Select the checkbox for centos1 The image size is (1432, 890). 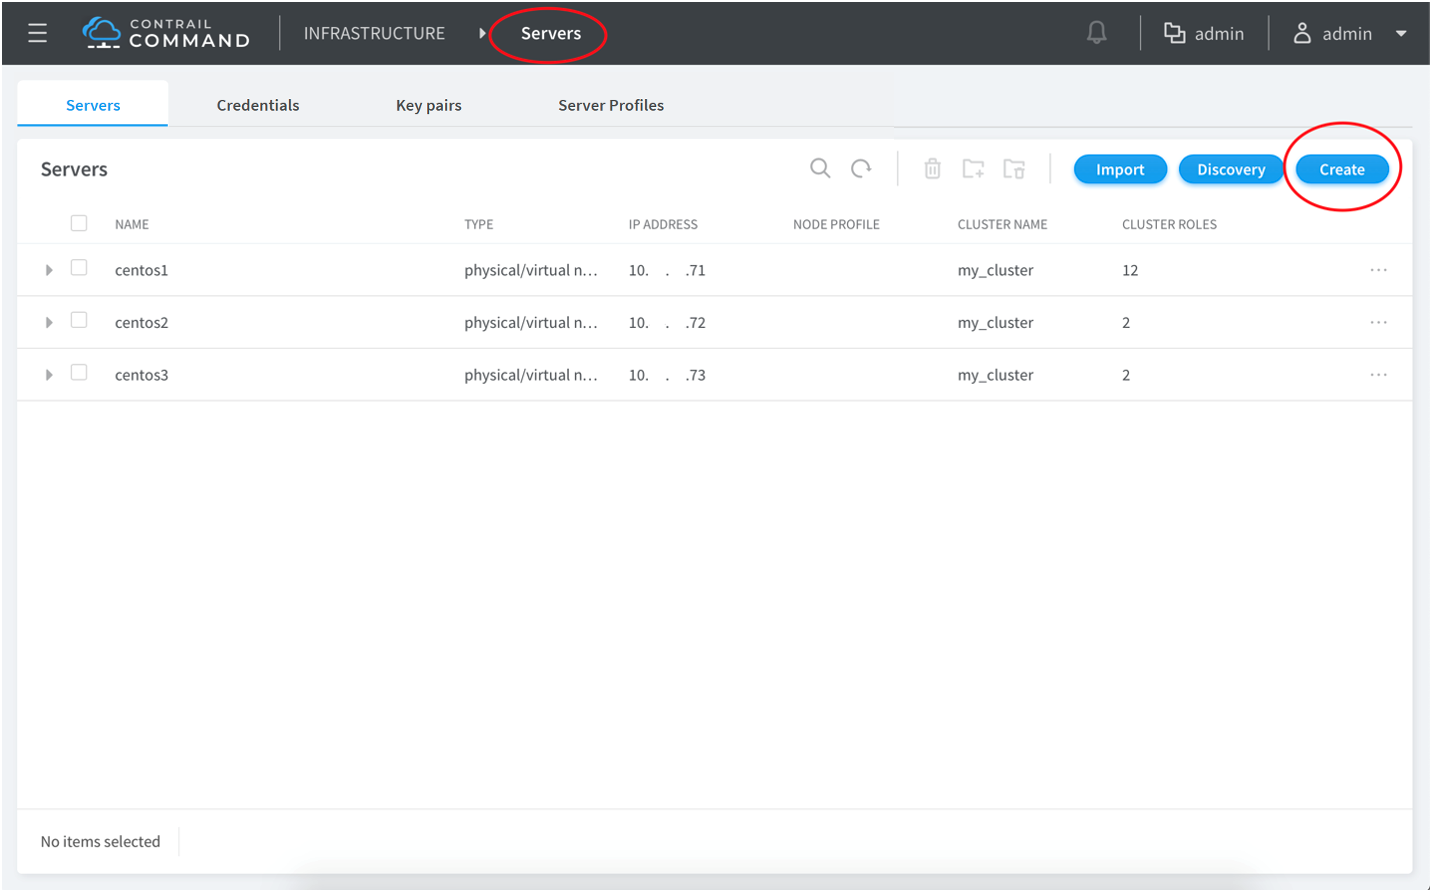point(79,268)
